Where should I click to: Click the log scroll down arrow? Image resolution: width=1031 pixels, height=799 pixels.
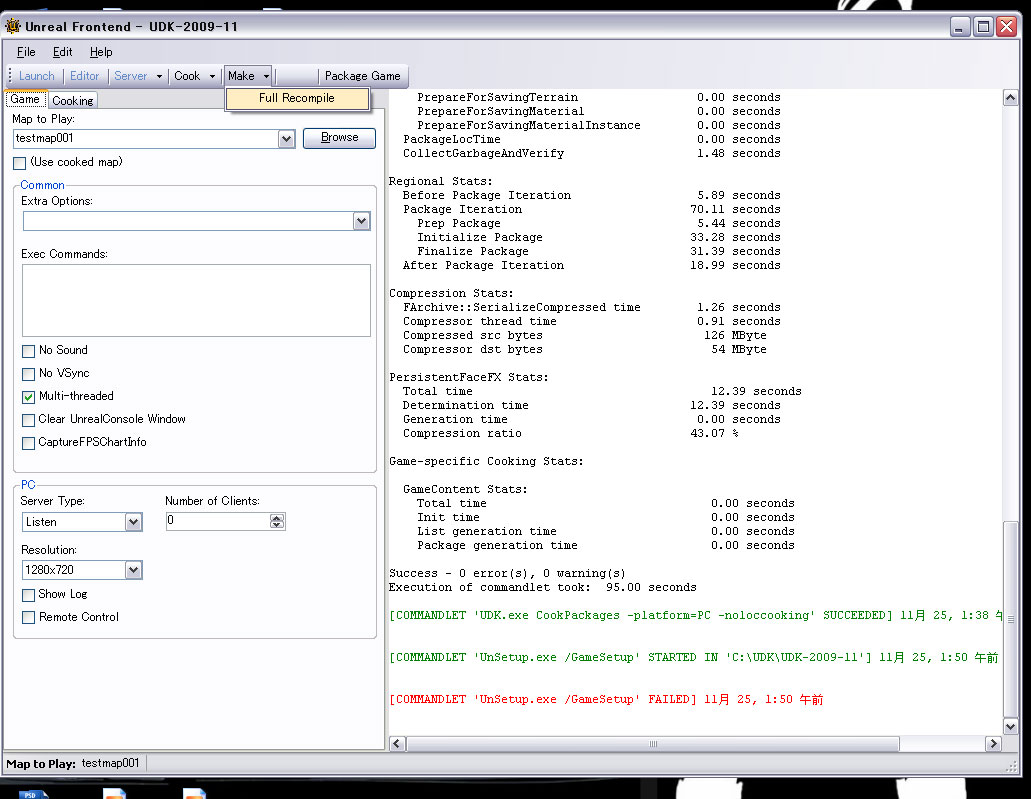point(1011,726)
